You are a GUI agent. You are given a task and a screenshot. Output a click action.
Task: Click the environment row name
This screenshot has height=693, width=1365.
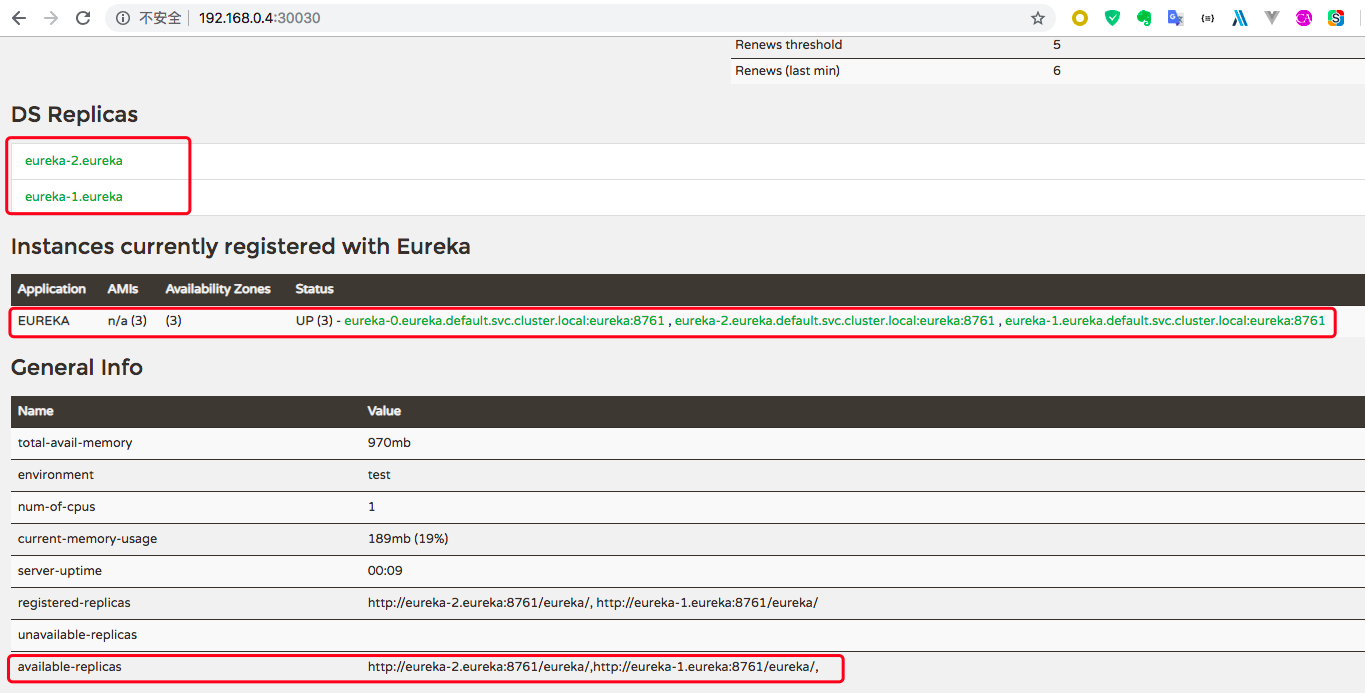point(56,474)
